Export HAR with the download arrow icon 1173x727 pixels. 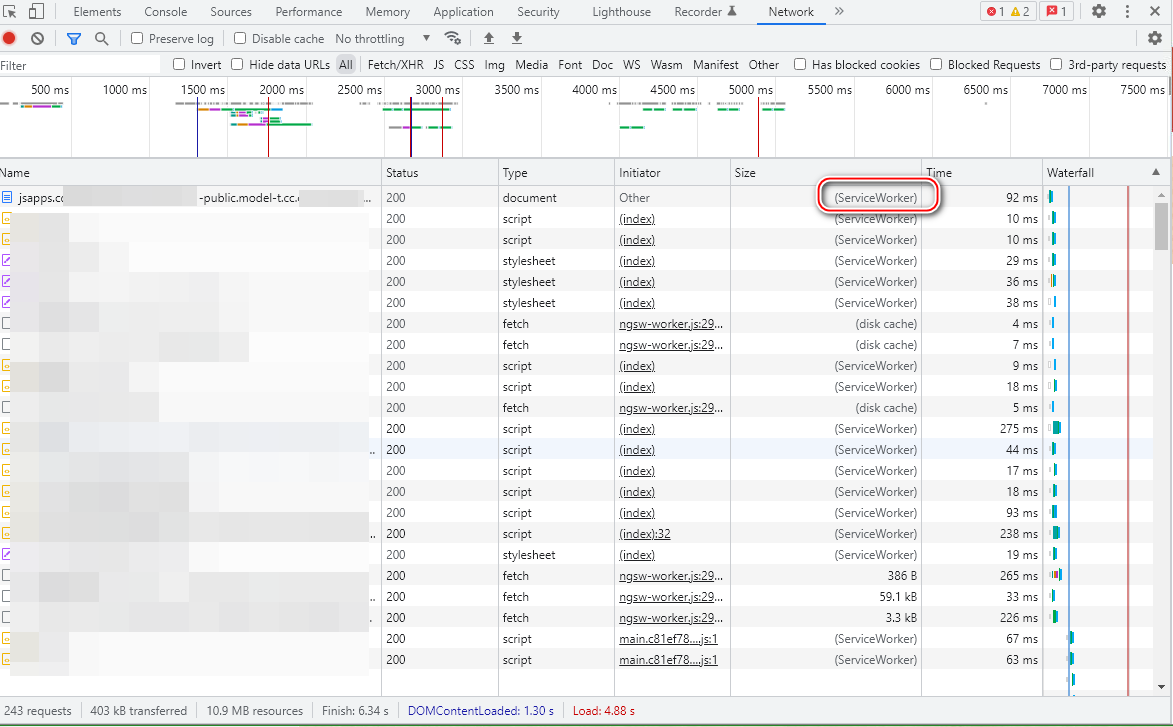click(x=517, y=38)
